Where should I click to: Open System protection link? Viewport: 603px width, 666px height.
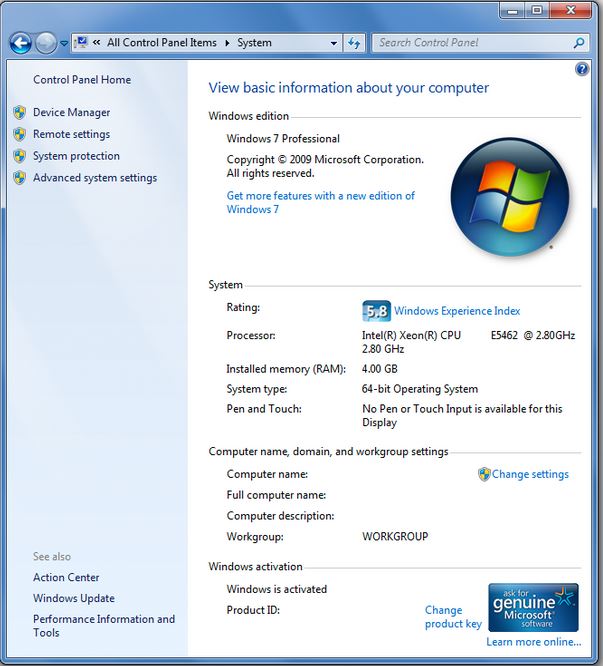tap(76, 156)
